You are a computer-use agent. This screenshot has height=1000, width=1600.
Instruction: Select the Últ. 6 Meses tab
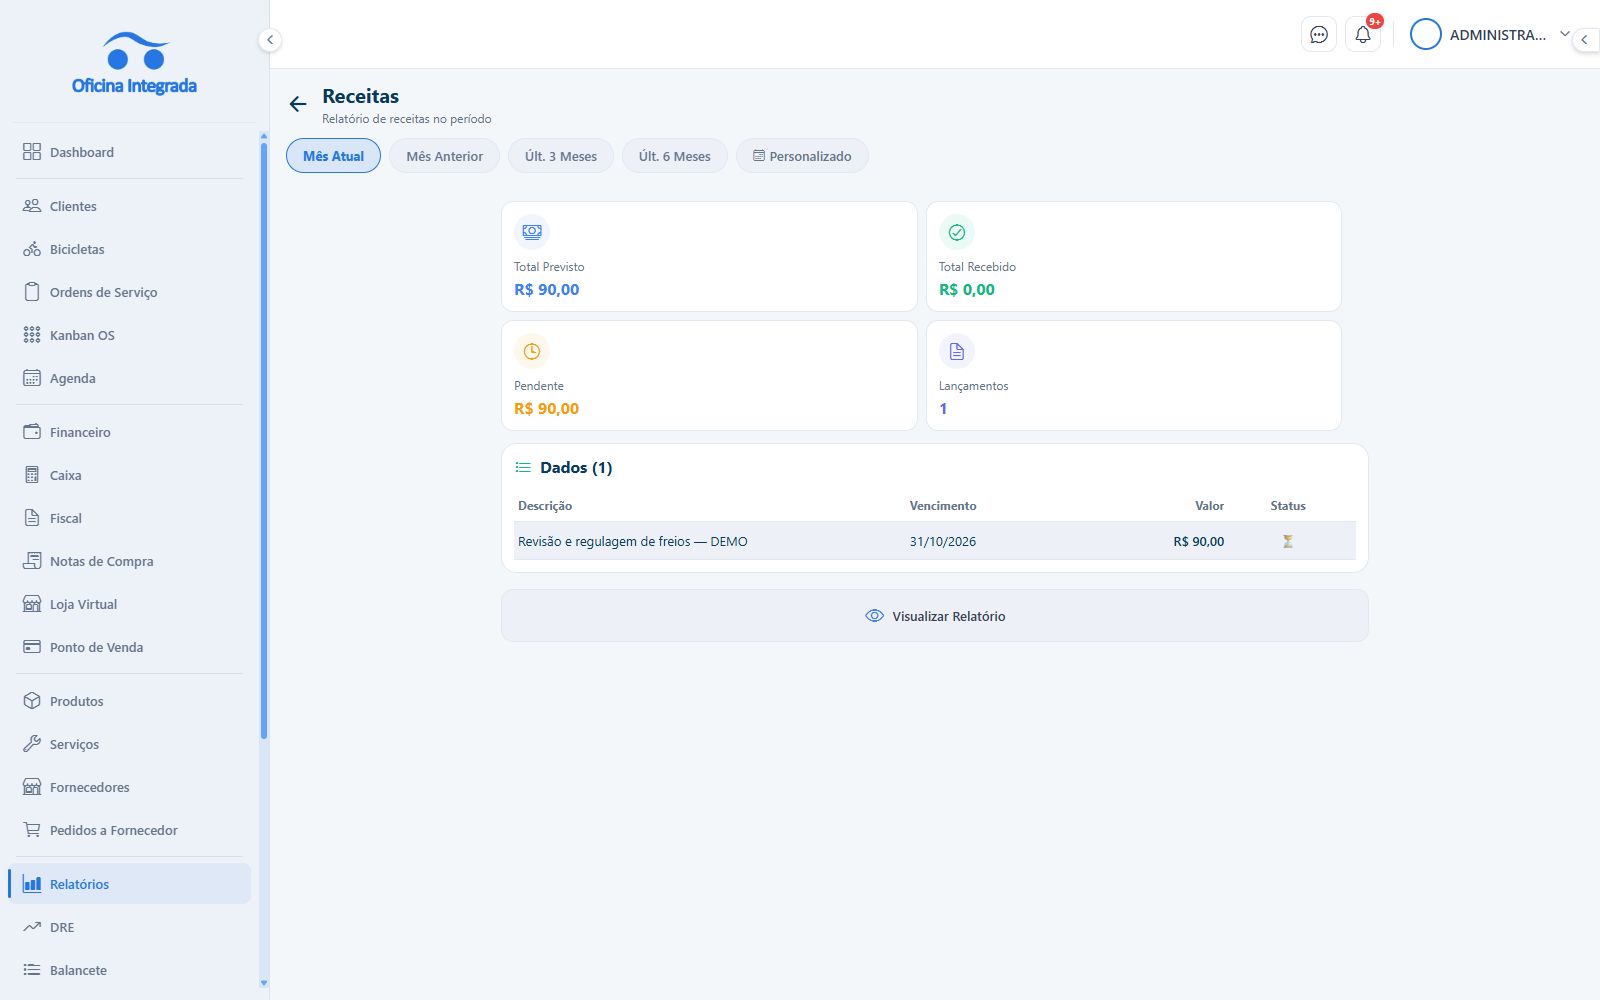[675, 156]
